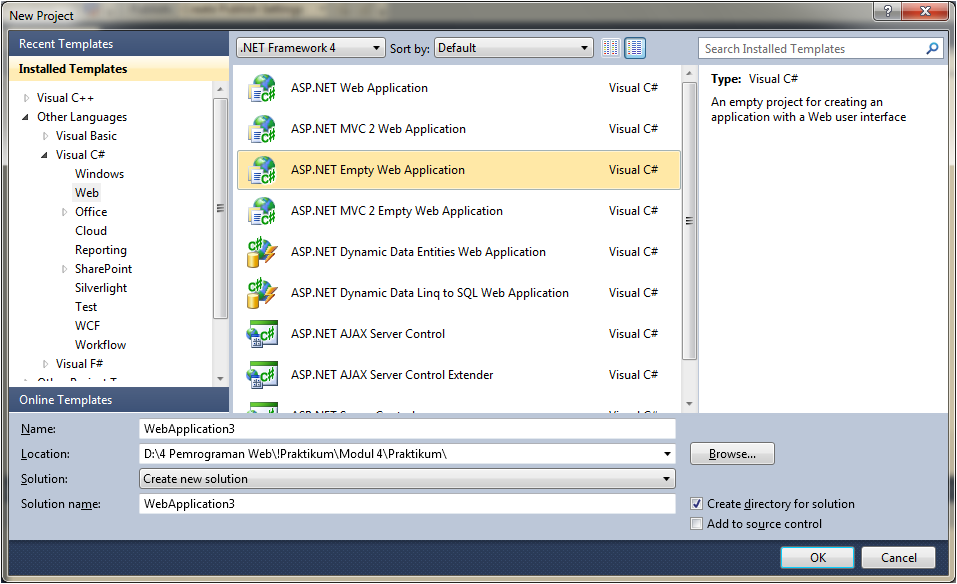Screen dimensions: 957x584
Task: Select the Windows category under Visual C#
Action: (99, 174)
